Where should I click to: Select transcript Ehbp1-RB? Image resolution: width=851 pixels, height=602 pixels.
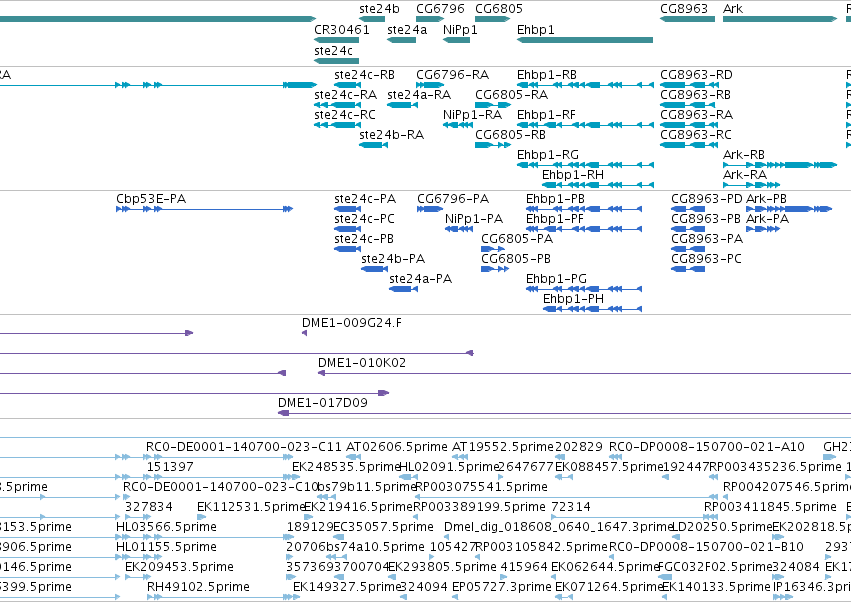[586, 85]
